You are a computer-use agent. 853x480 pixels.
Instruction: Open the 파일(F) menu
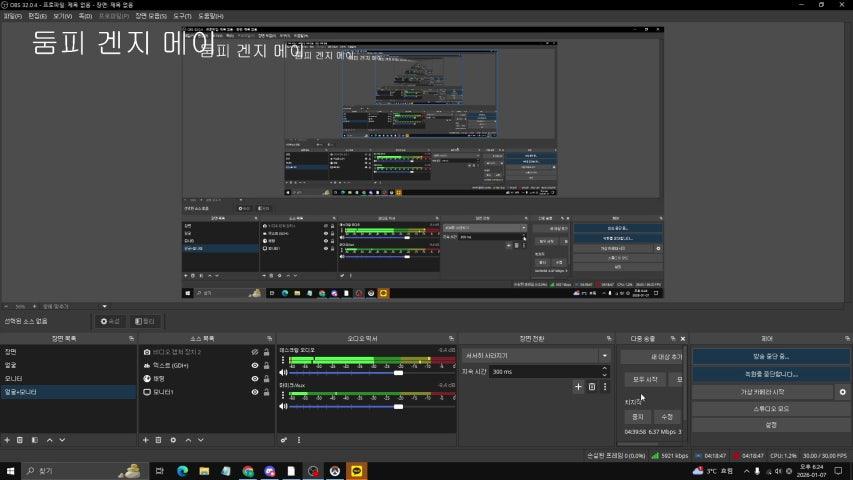[13, 17]
